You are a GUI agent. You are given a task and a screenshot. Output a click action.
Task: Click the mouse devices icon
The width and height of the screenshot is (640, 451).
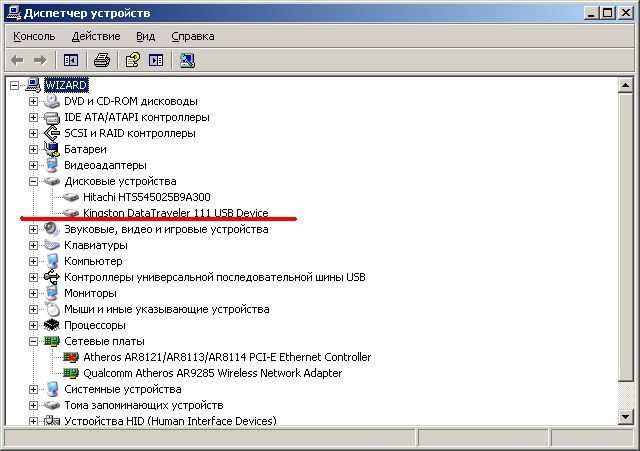click(x=52, y=309)
